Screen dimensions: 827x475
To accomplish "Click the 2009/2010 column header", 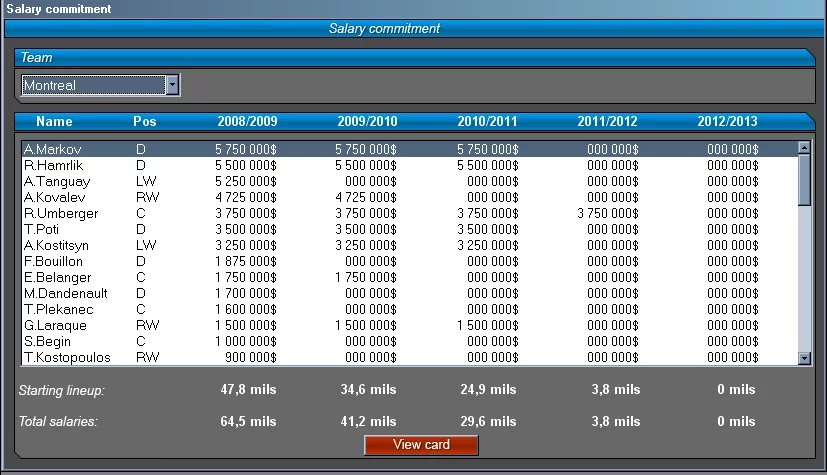I will (367, 121).
